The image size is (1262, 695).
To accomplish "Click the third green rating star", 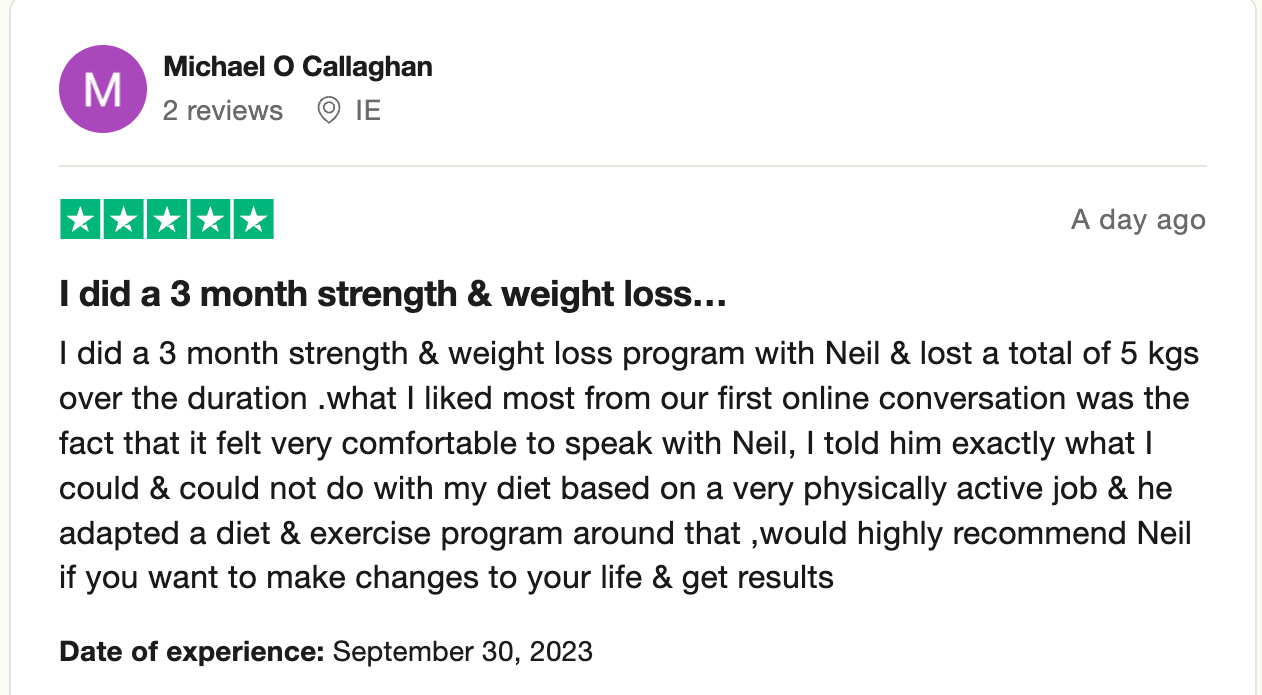I will click(x=166, y=220).
